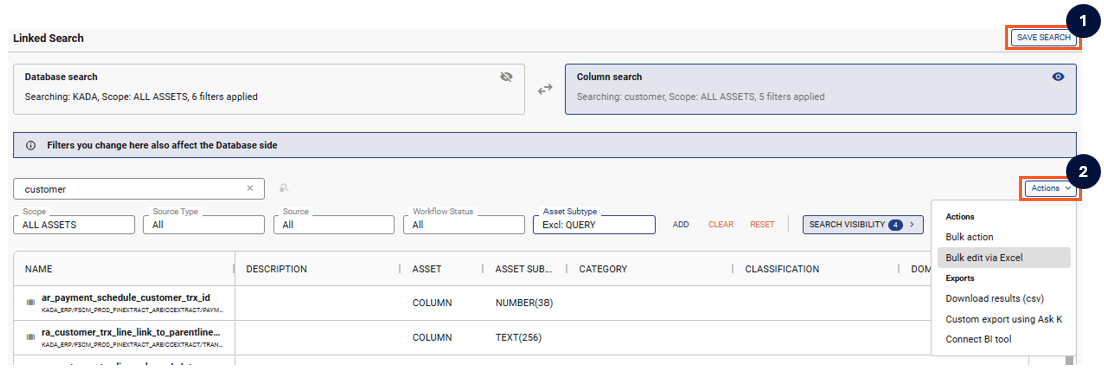Viewport: 1104px width, 372px height.
Task: Click column icon beside ar_payment_schedule_customer_trx_id
Action: pos(30,303)
